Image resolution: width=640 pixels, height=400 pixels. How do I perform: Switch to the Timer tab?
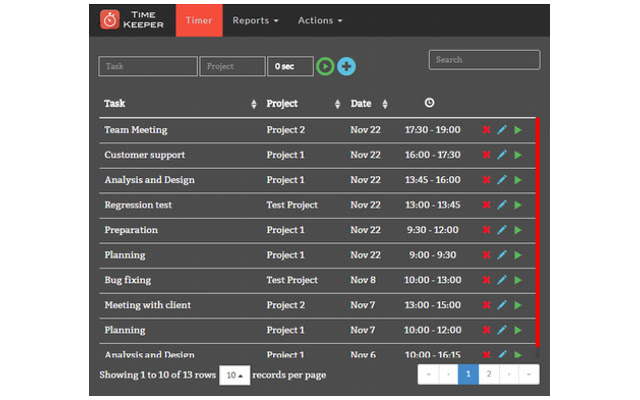[x=198, y=20]
